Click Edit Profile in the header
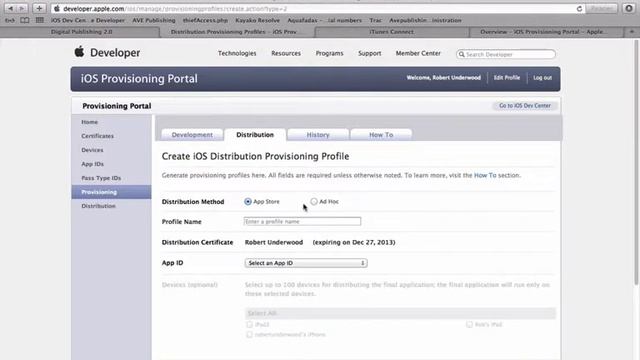This screenshot has width=640, height=360. (507, 78)
